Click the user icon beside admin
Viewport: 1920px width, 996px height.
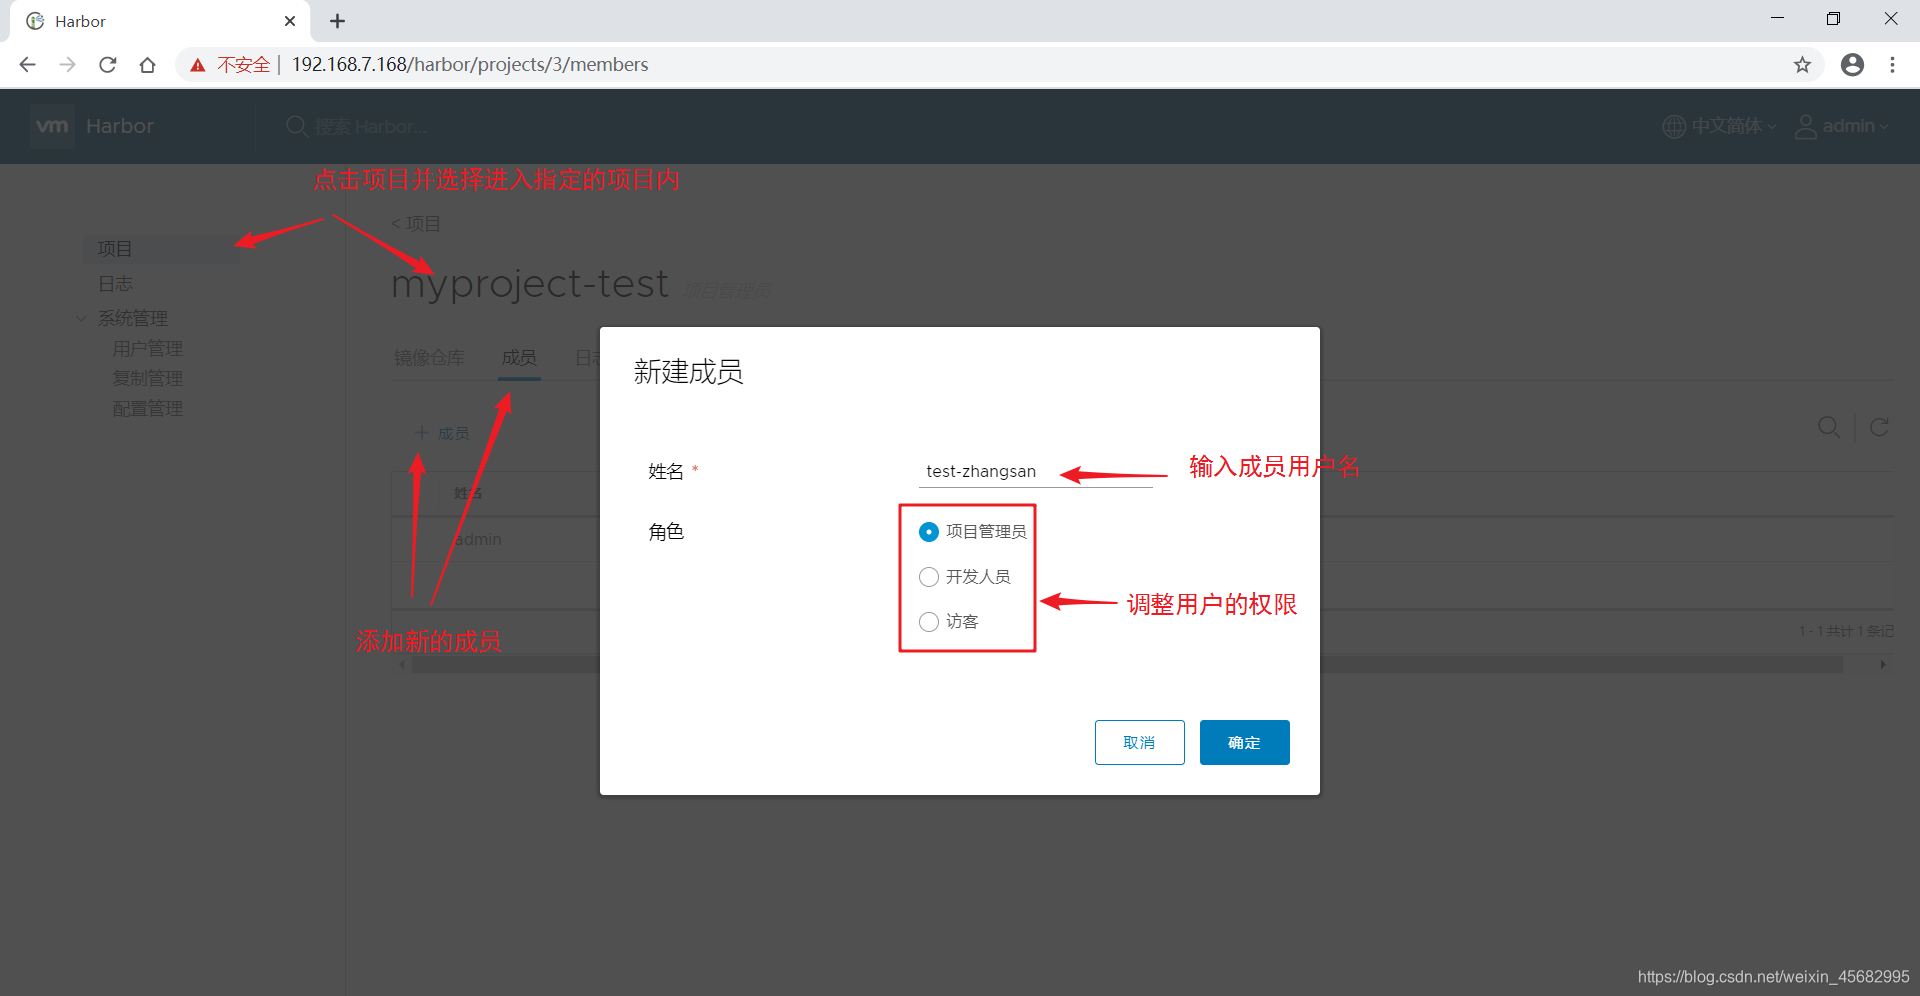tap(1806, 127)
